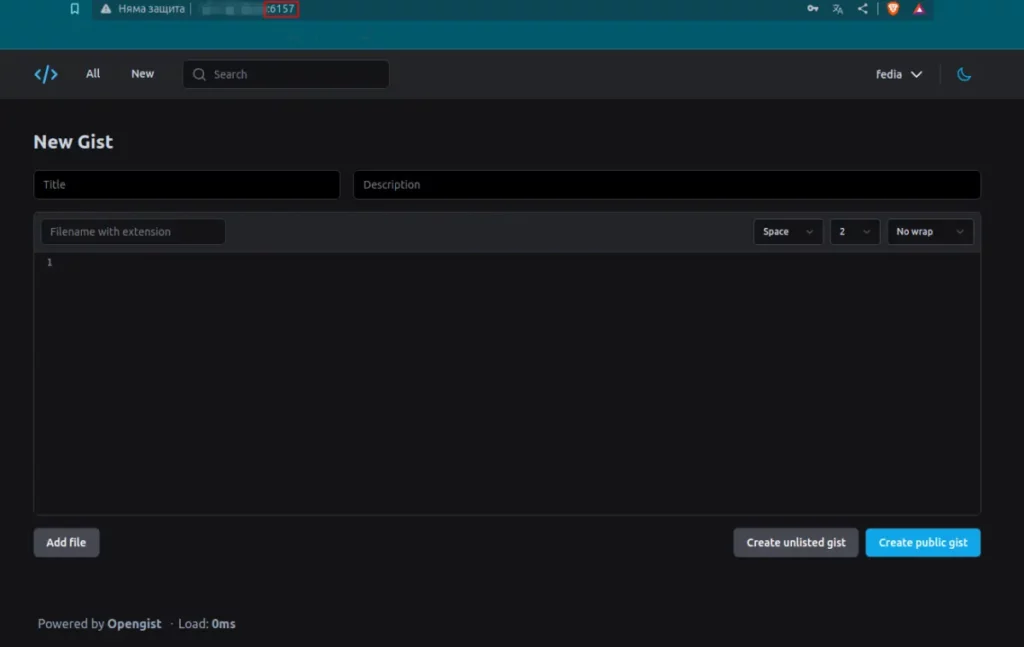Focus the Filename with extension field
This screenshot has width=1024, height=647.
point(133,232)
